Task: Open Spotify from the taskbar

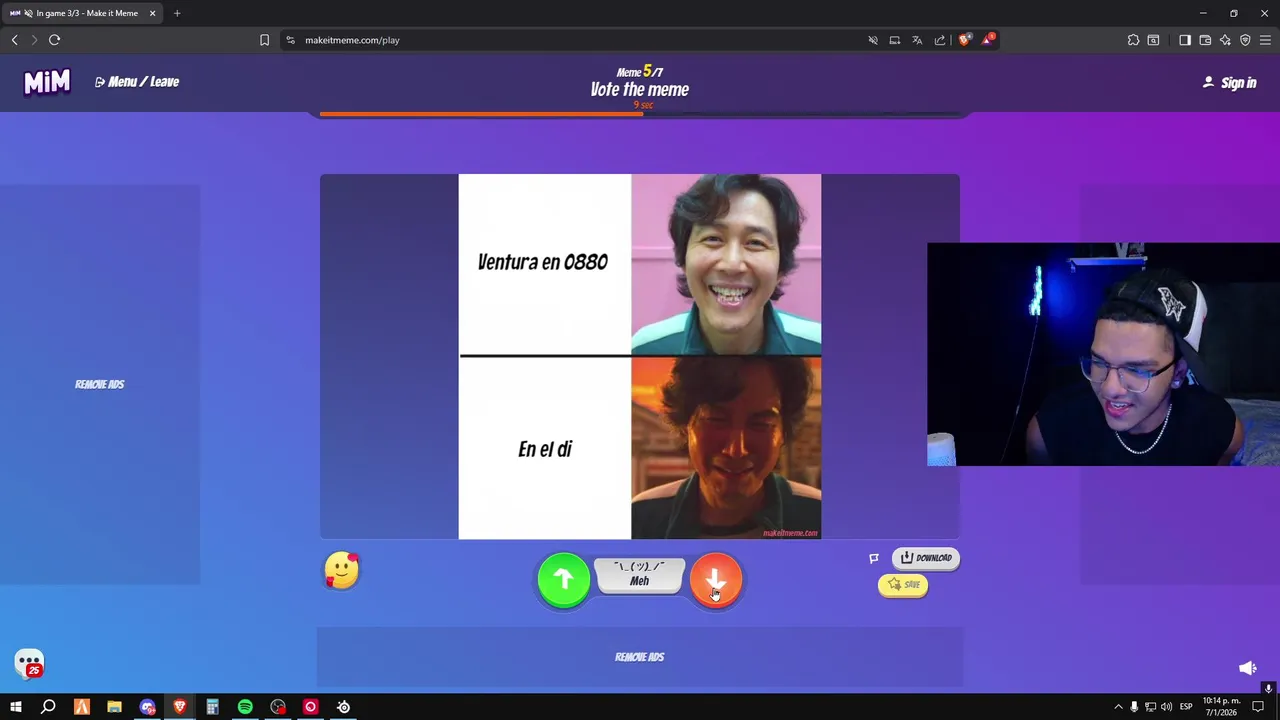Action: (x=245, y=707)
